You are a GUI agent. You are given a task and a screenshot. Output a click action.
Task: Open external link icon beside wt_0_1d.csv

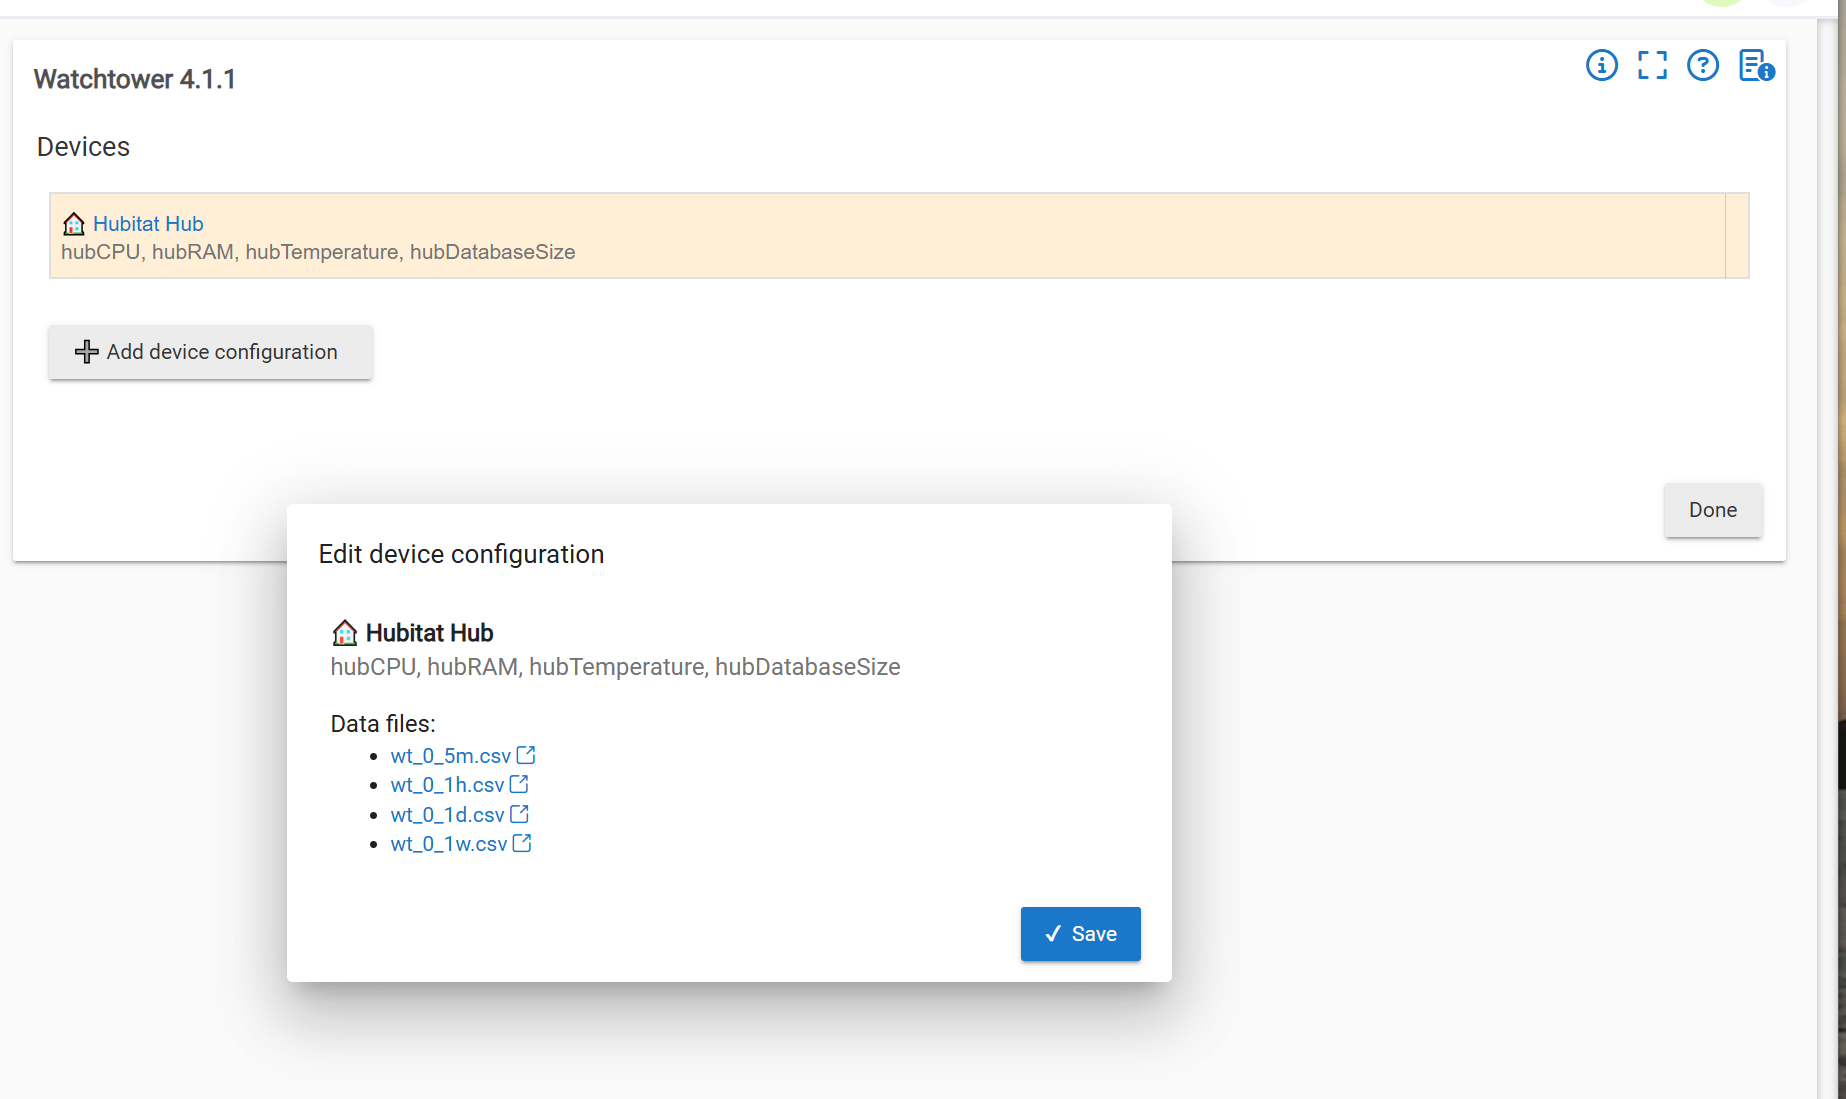[519, 814]
